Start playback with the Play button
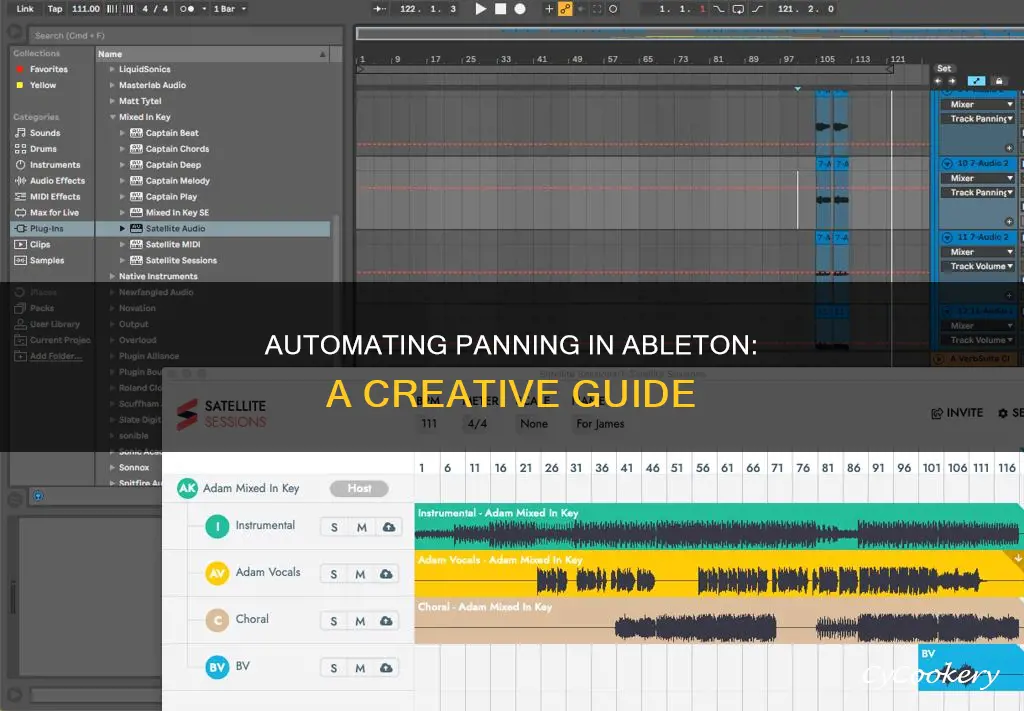1024x711 pixels. [481, 8]
